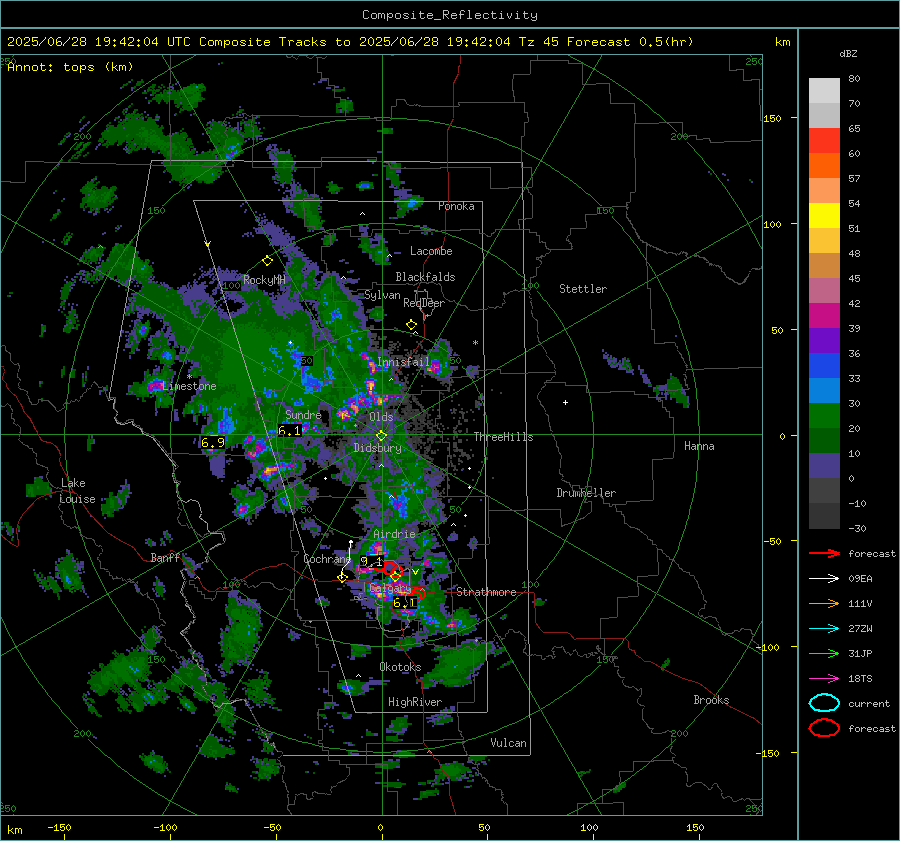Click the Innisfail city label

403,362
